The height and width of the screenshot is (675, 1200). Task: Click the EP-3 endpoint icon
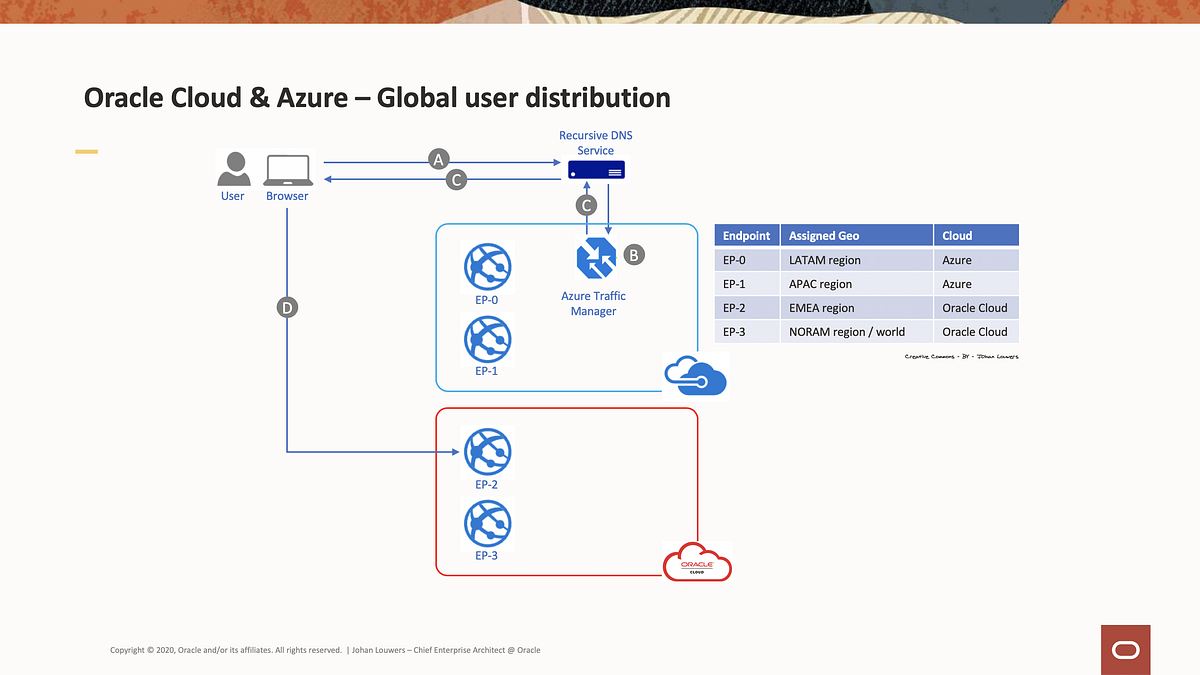487,524
